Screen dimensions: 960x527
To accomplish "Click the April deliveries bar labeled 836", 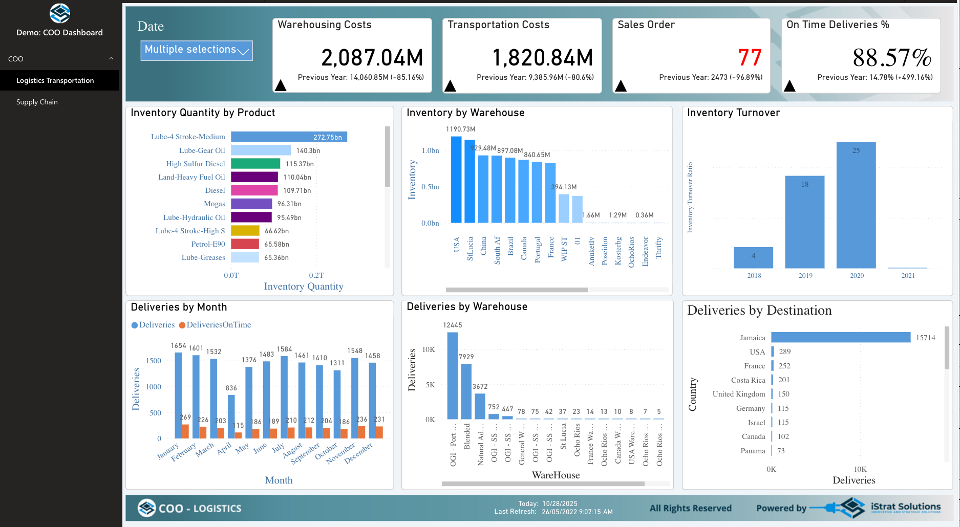I will coord(231,417).
